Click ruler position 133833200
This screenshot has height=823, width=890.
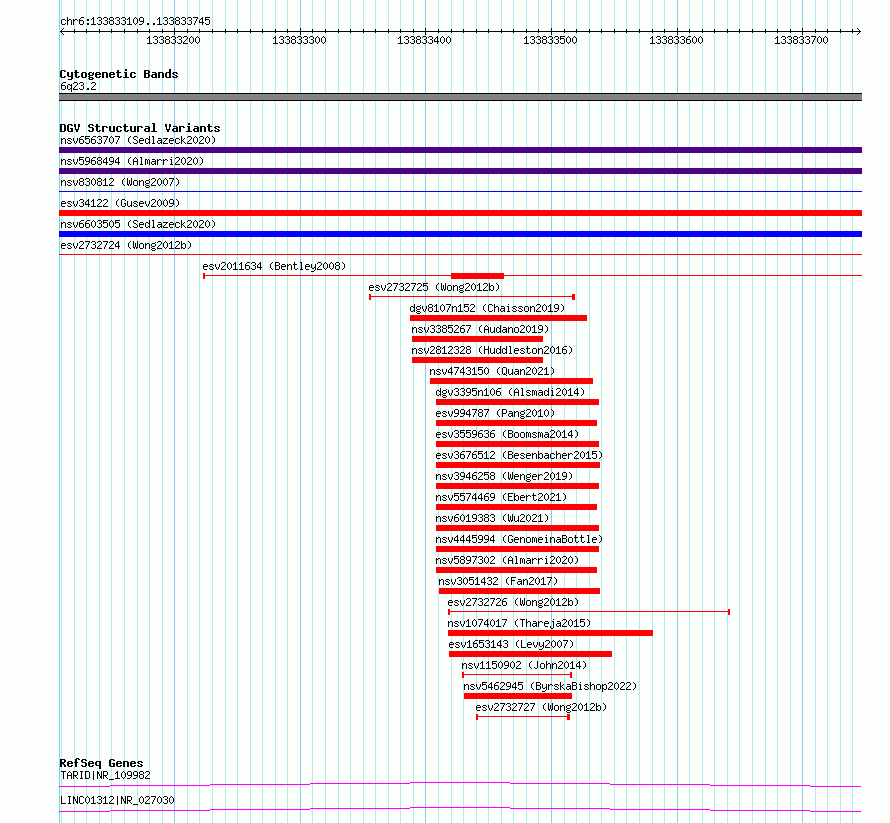tap(173, 40)
